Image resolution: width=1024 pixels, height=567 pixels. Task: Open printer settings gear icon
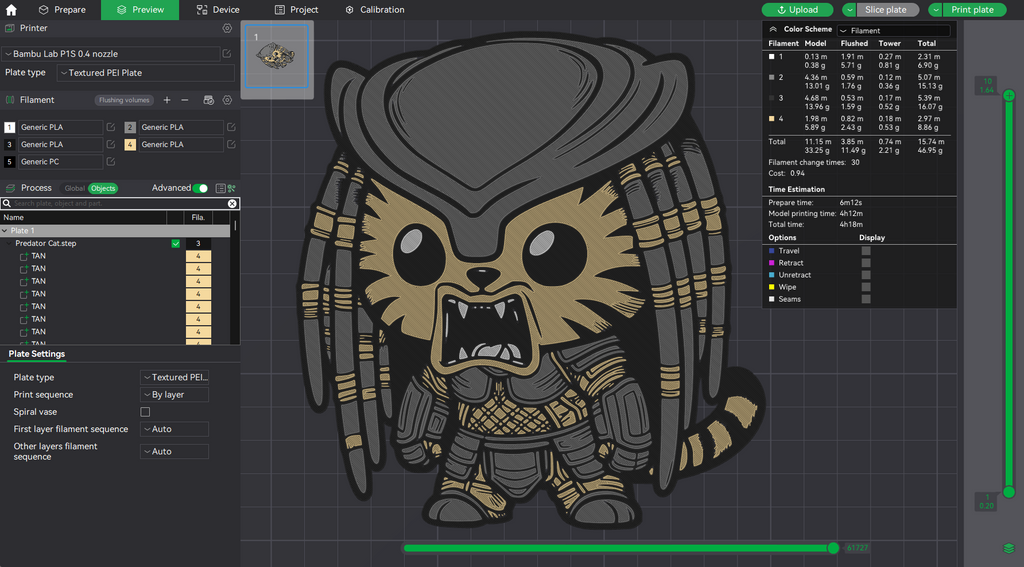click(227, 28)
